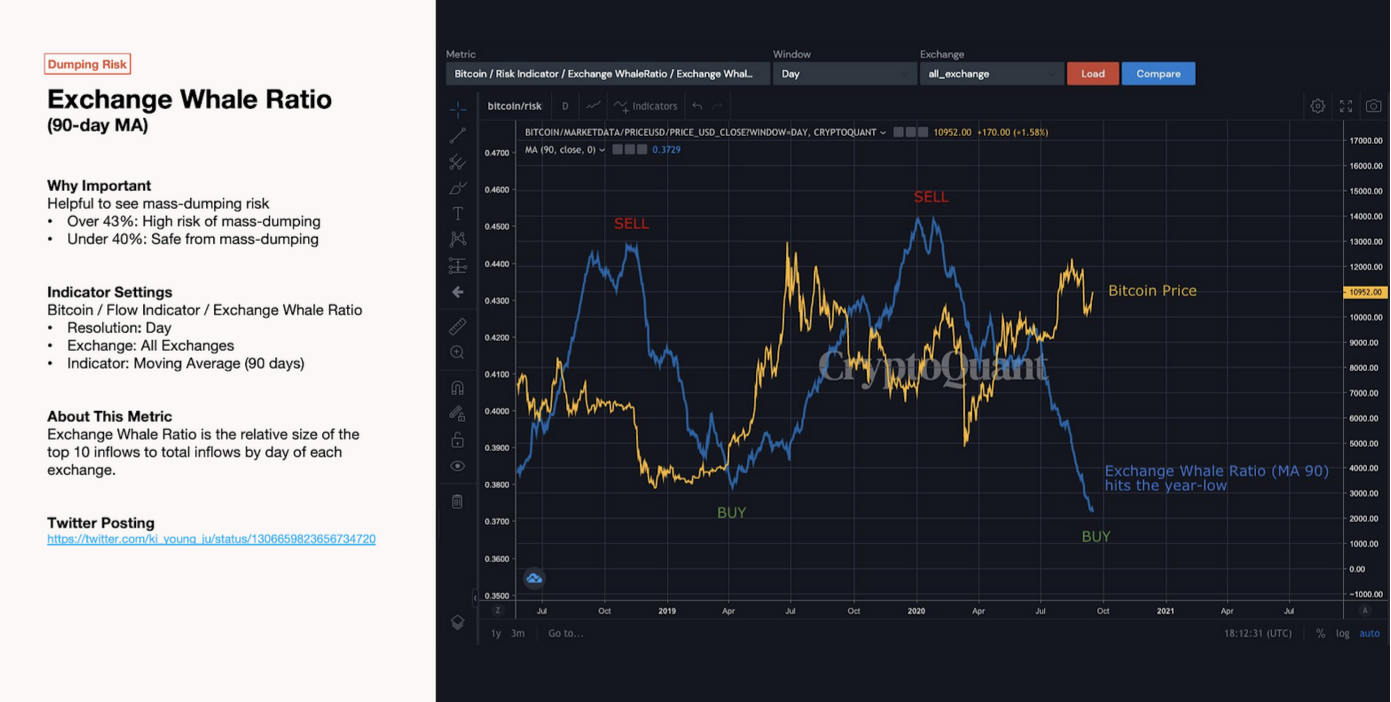Choose the pitchfork drawing tool
This screenshot has height=702, width=1391.
(x=457, y=161)
